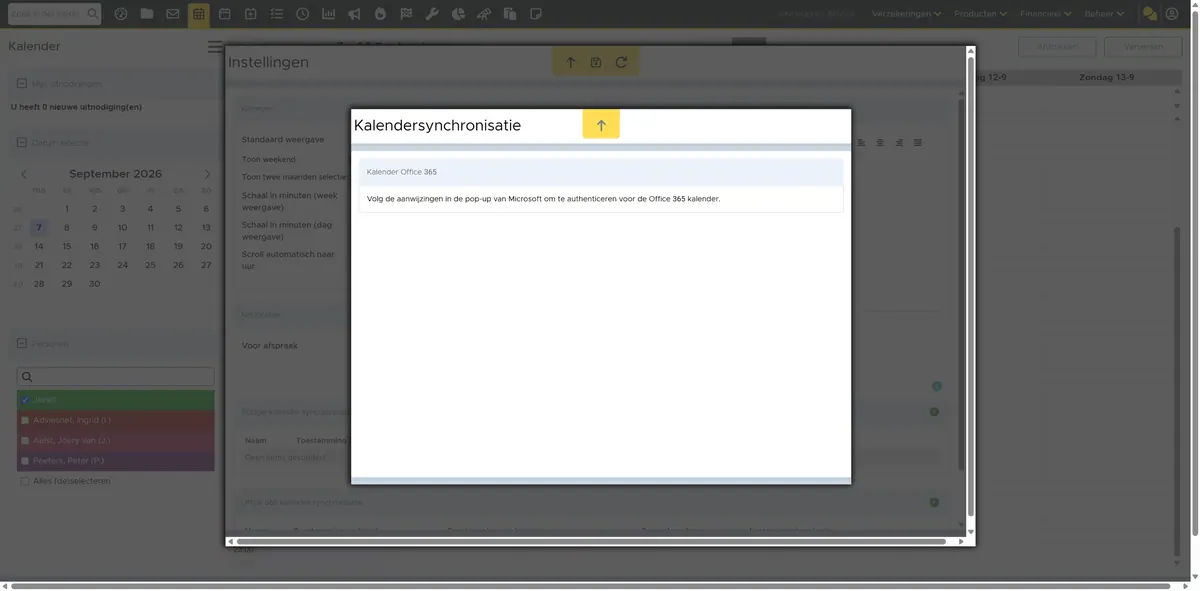Image resolution: width=1200 pixels, height=591 pixels.
Task: Toggle the Aelst, Joery van (J.) checkbox
Action: pyautogui.click(x=25, y=440)
